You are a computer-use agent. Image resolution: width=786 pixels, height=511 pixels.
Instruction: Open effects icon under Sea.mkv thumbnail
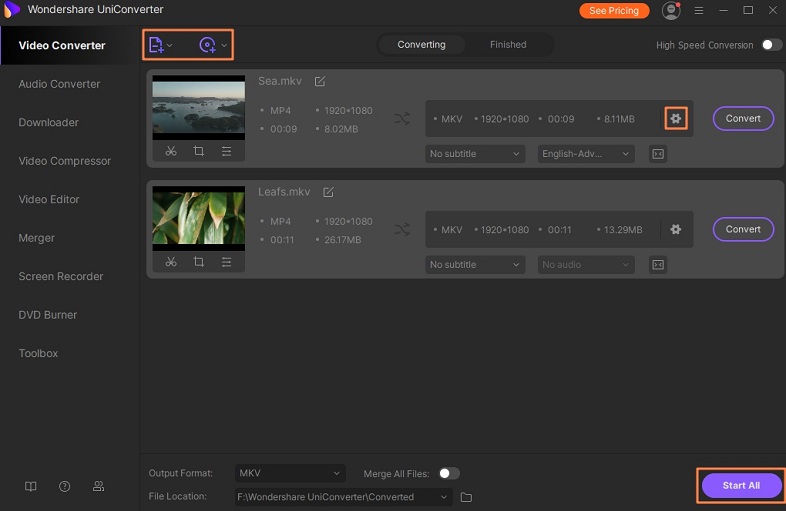(227, 151)
